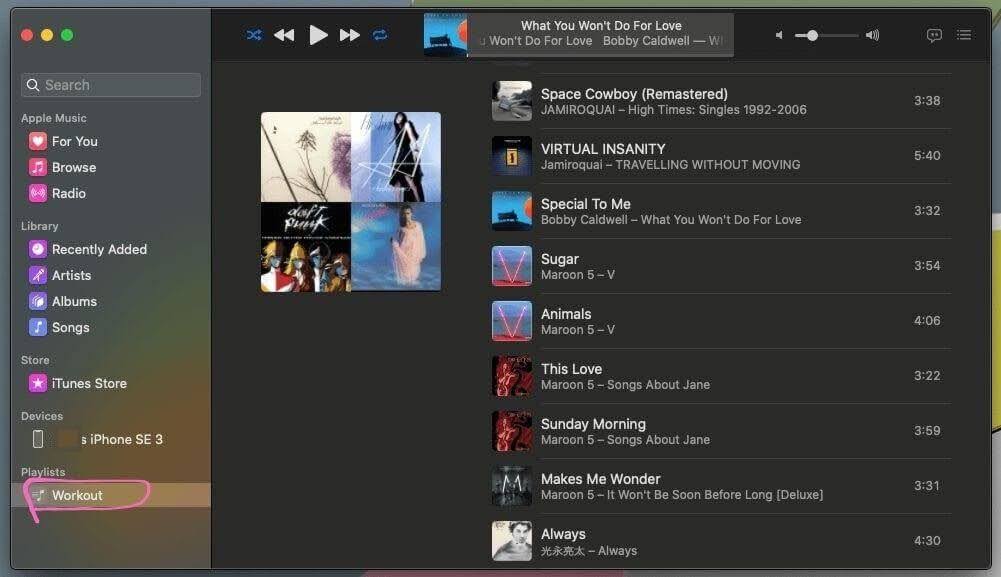
Task: Click the Space Cowboy album thumbnail
Action: (x=512, y=101)
